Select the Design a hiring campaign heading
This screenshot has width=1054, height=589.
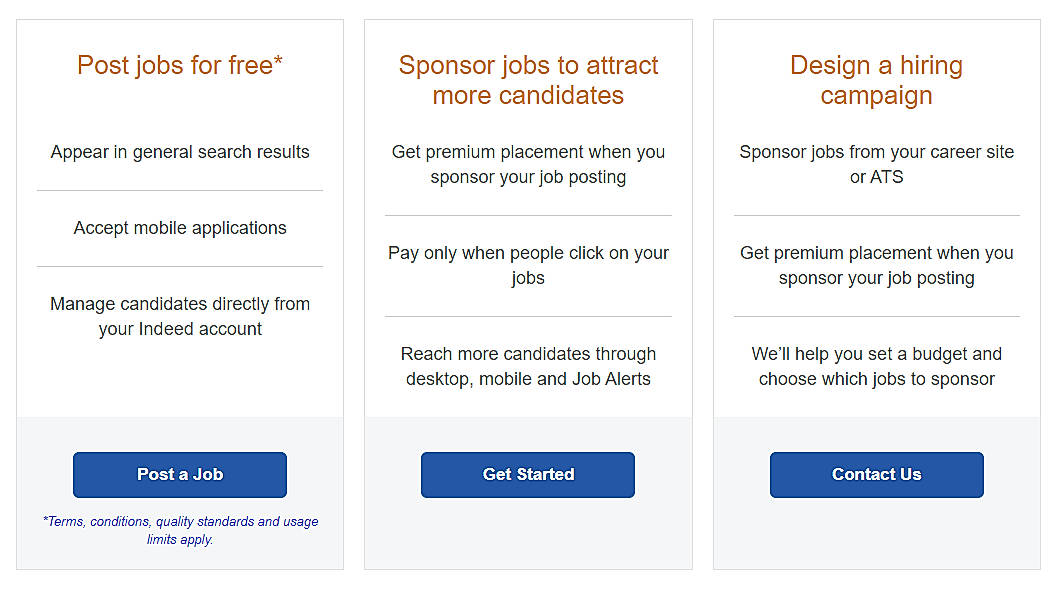pyautogui.click(x=877, y=80)
